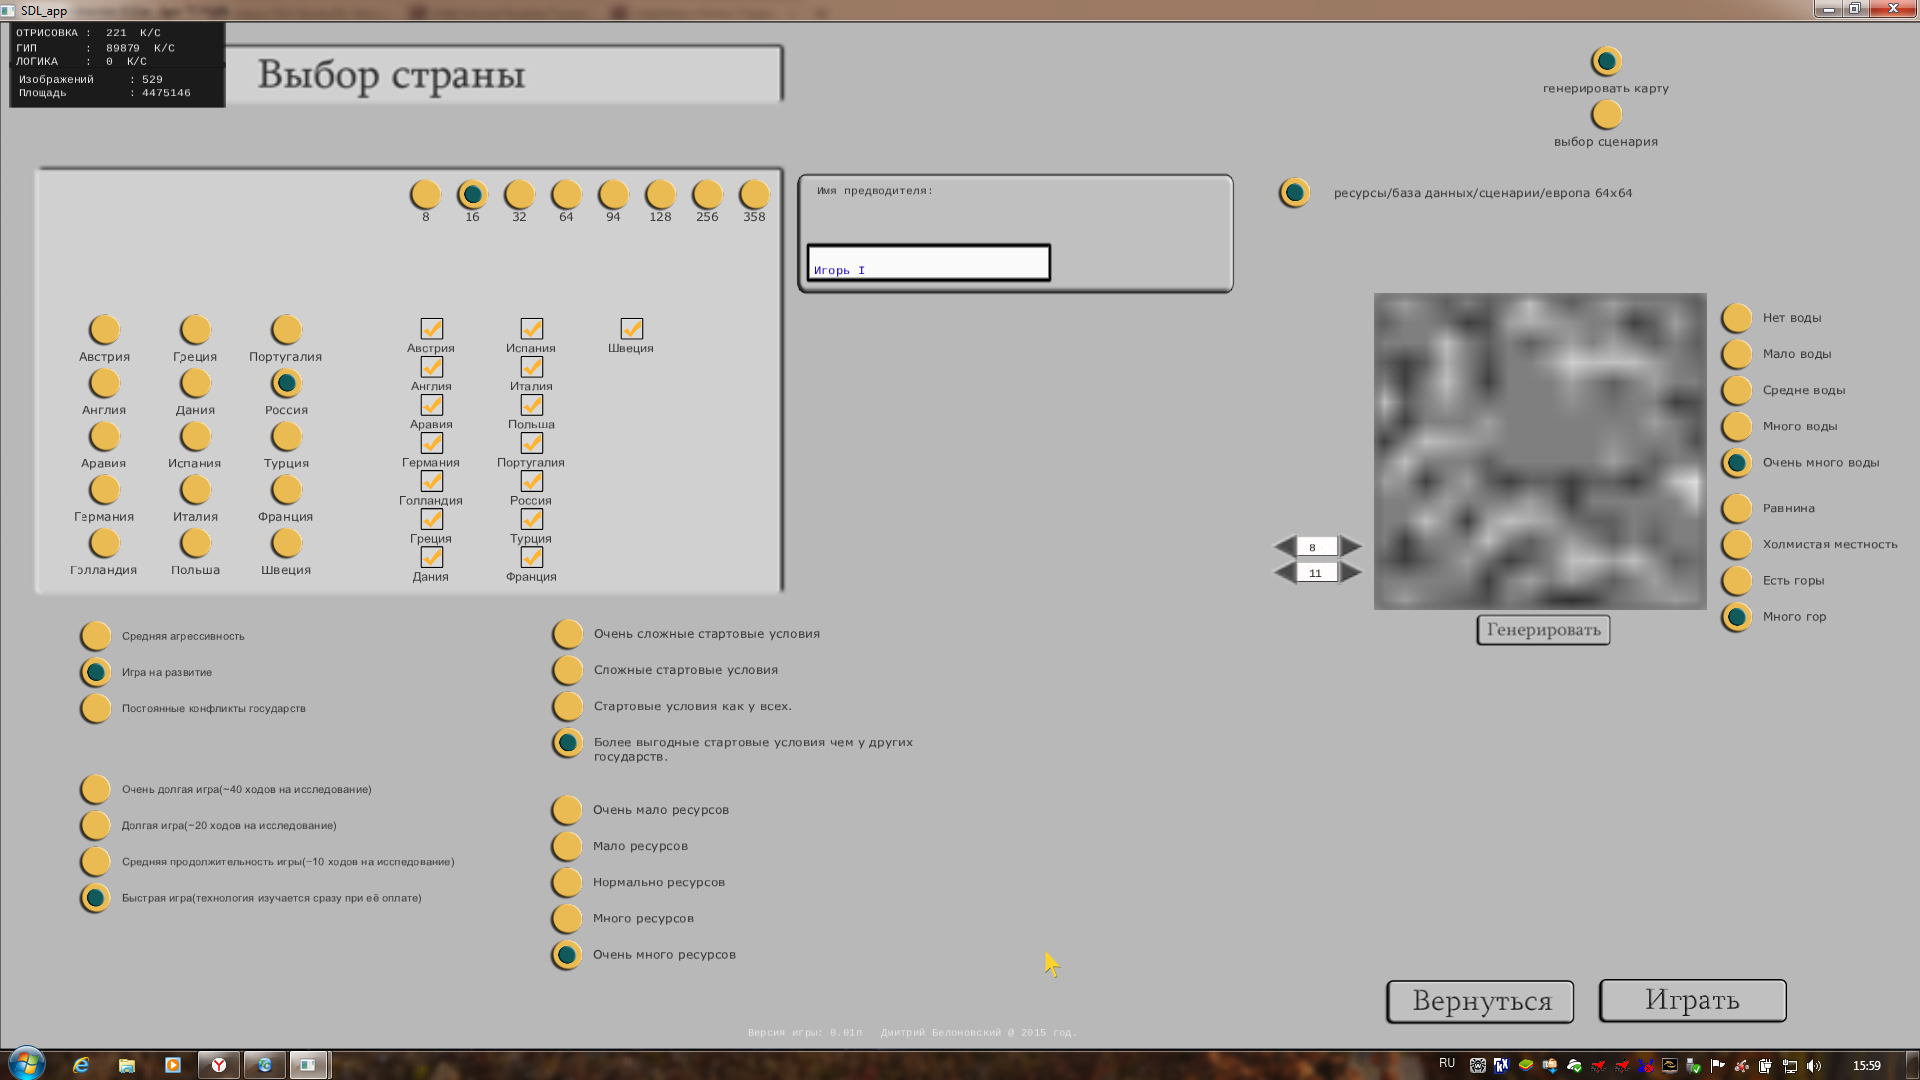Choose Турция as your country
The width and height of the screenshot is (1920, 1080).
[x=286, y=437]
